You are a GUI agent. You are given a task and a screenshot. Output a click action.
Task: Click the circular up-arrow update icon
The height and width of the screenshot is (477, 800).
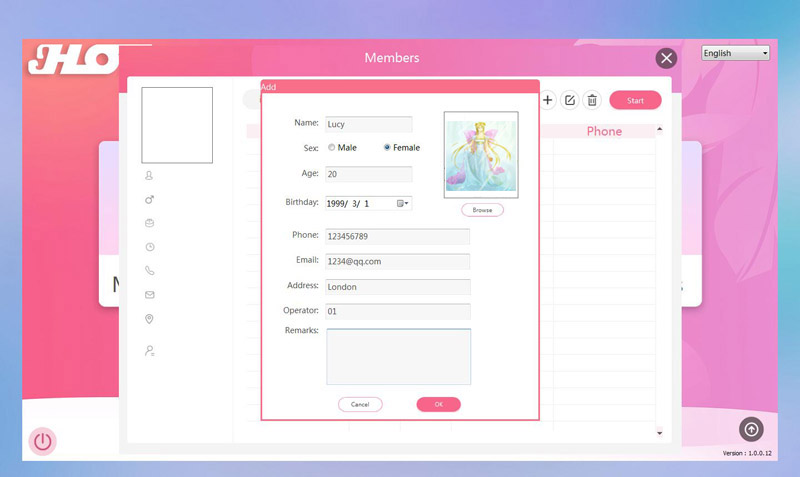click(751, 429)
